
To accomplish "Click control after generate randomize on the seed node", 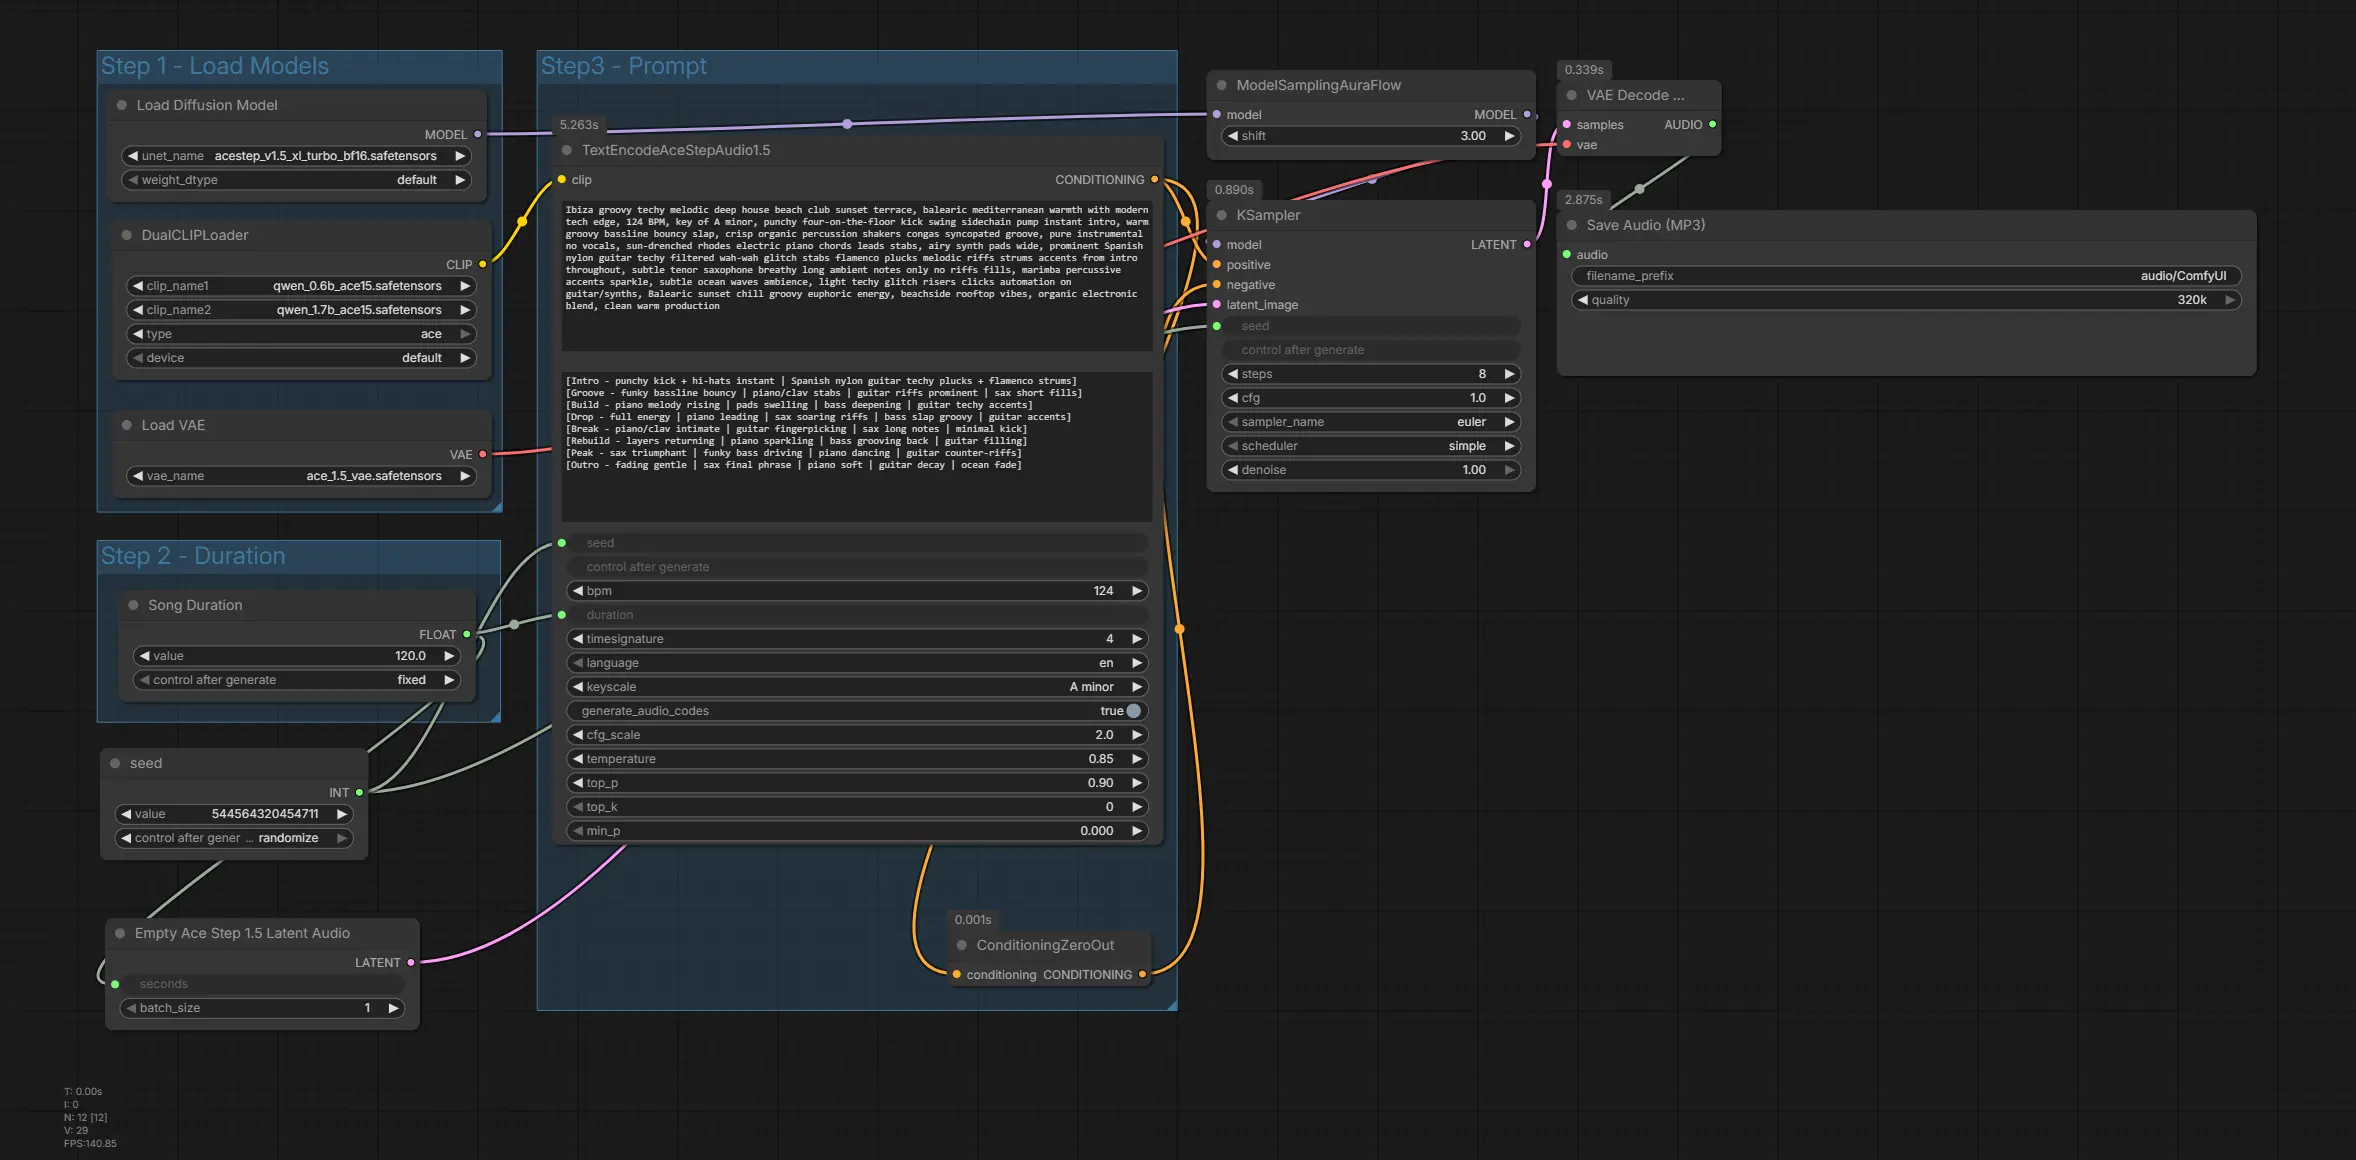I will pyautogui.click(x=234, y=838).
